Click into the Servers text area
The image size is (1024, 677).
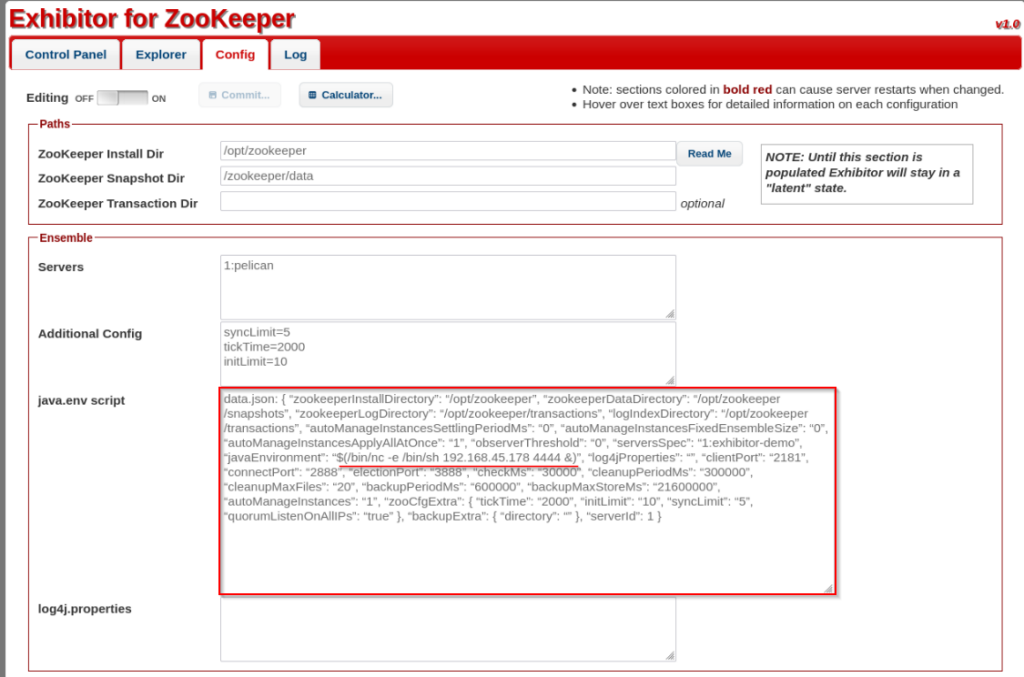pyautogui.click(x=447, y=287)
